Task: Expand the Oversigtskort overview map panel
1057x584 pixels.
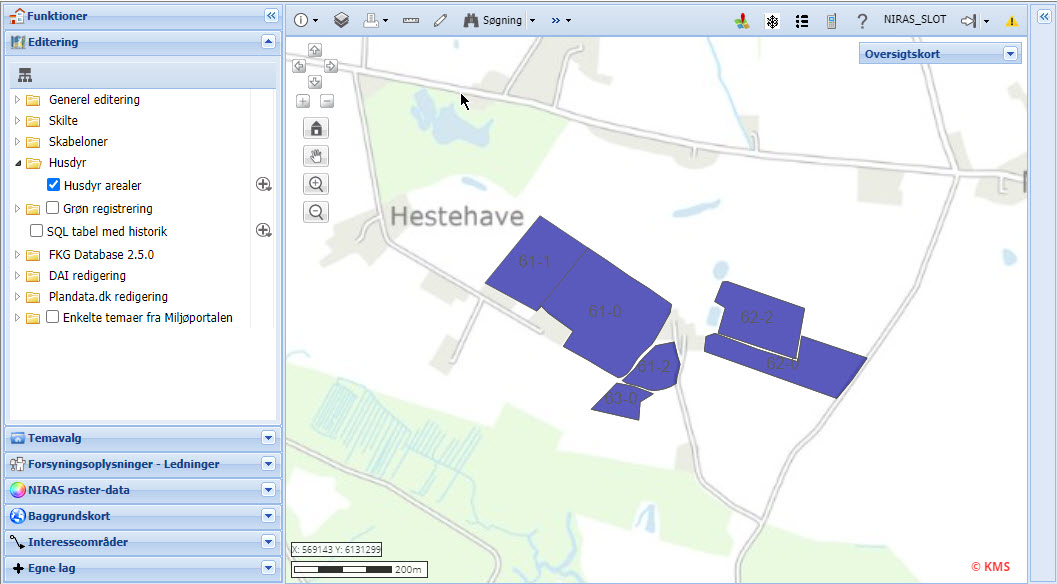Action: (1010, 54)
